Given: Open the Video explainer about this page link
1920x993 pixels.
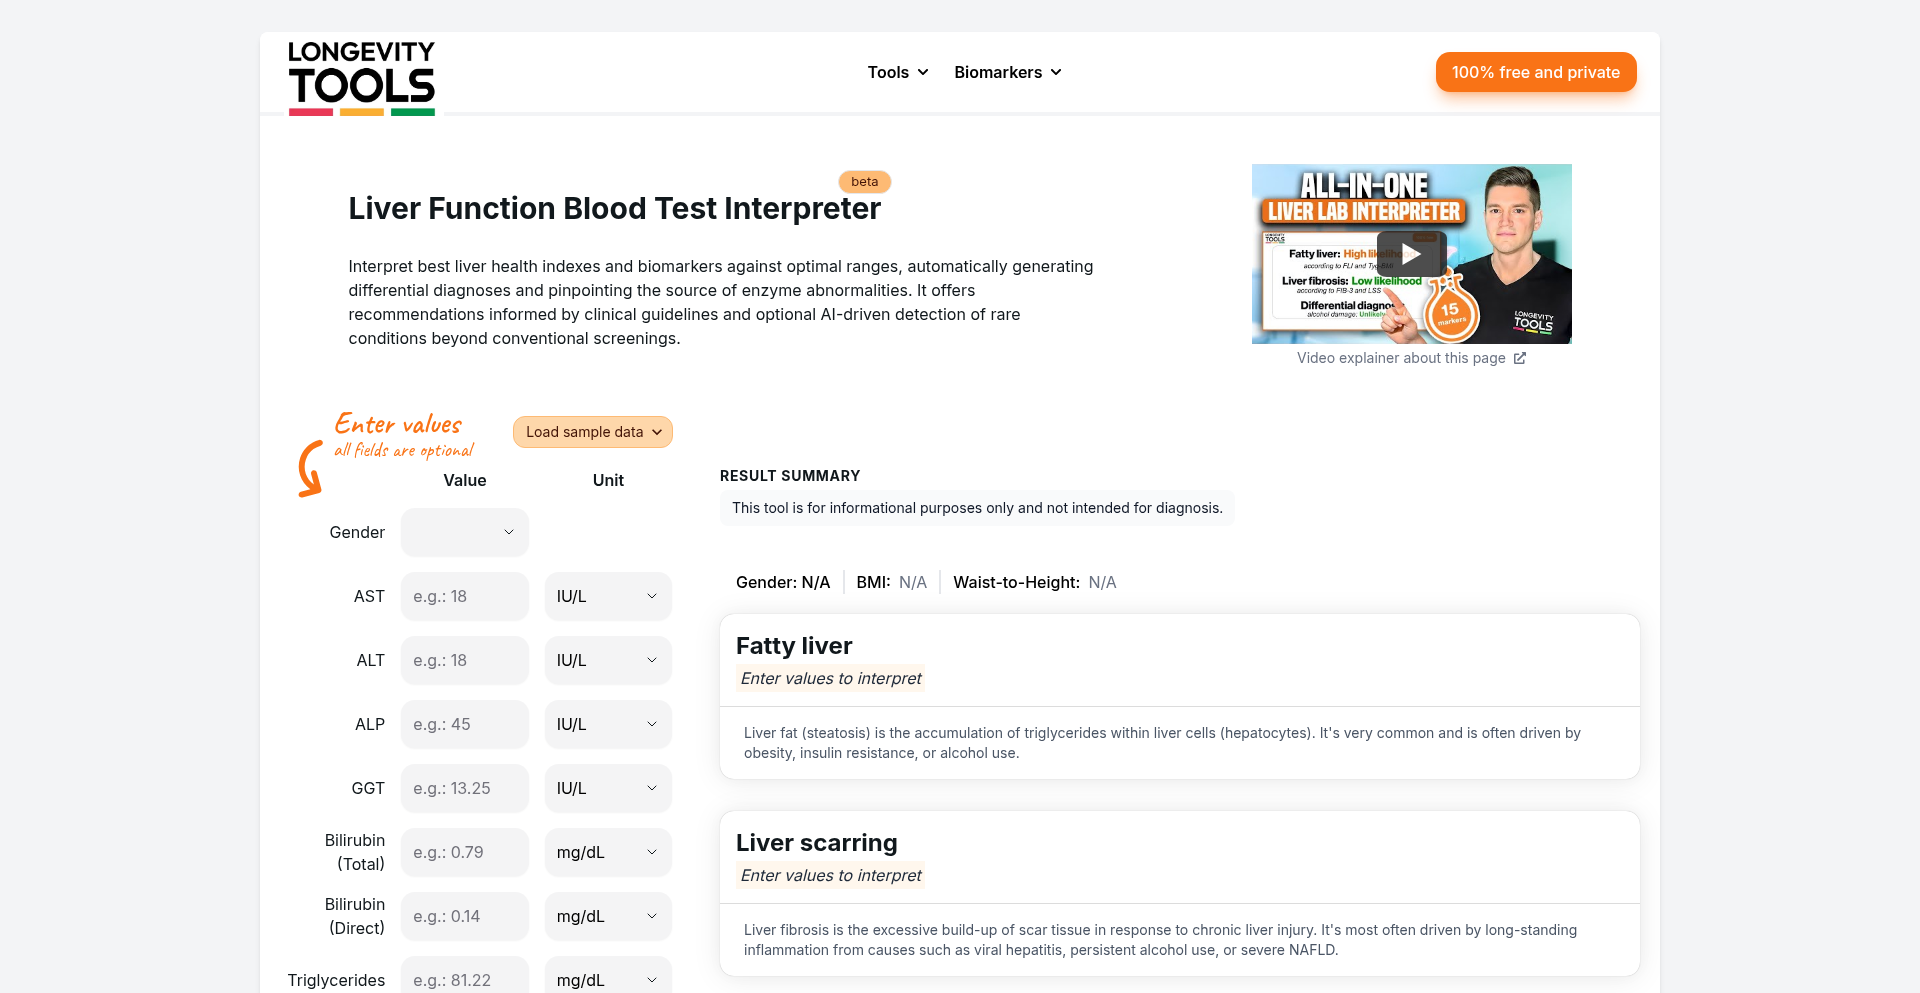Looking at the screenshot, I should 1400,358.
